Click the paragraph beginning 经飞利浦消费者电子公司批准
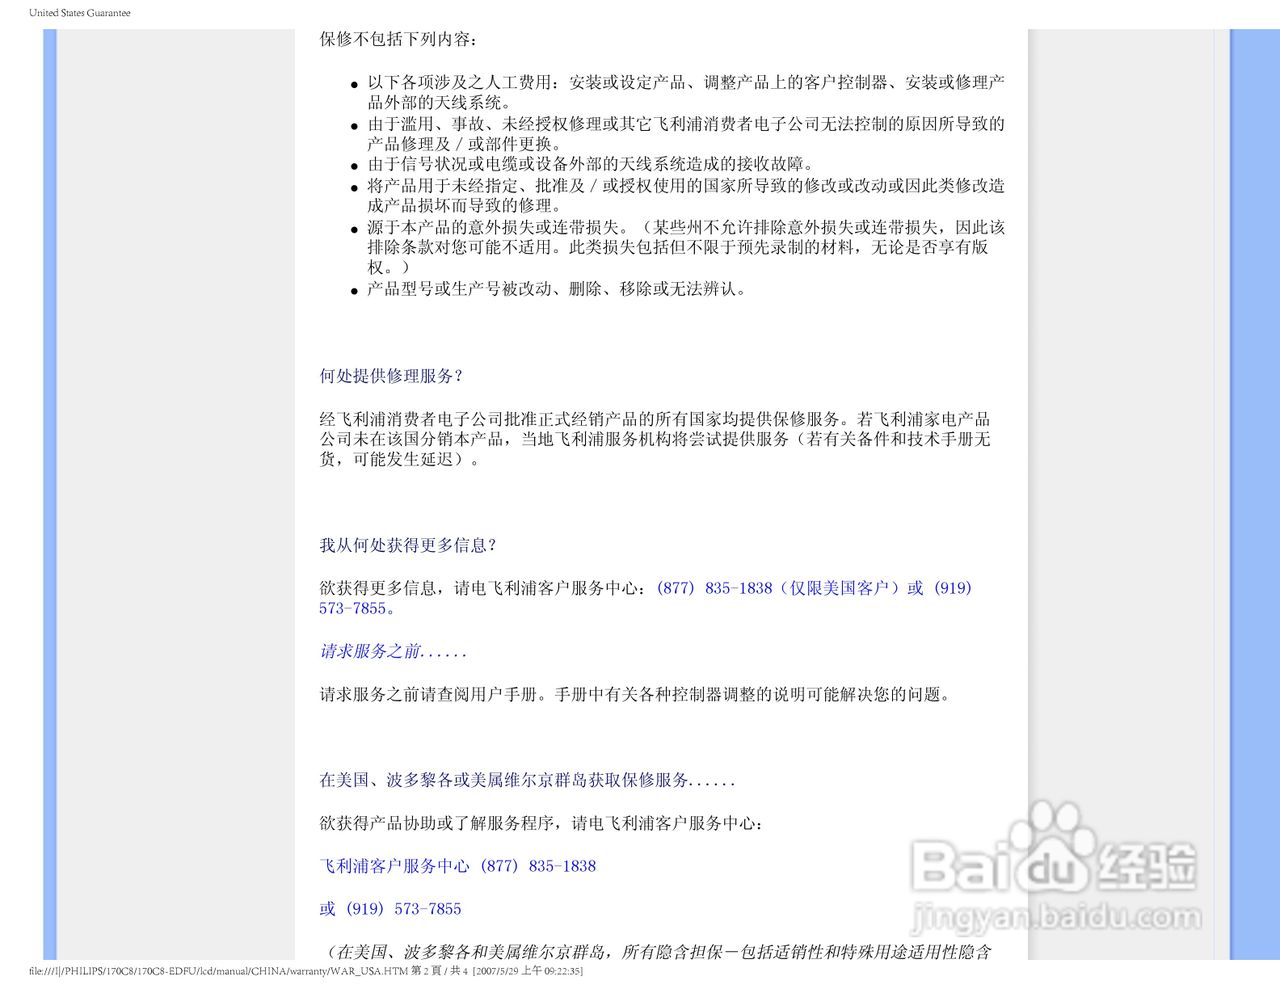The width and height of the screenshot is (1280, 989). point(655,439)
